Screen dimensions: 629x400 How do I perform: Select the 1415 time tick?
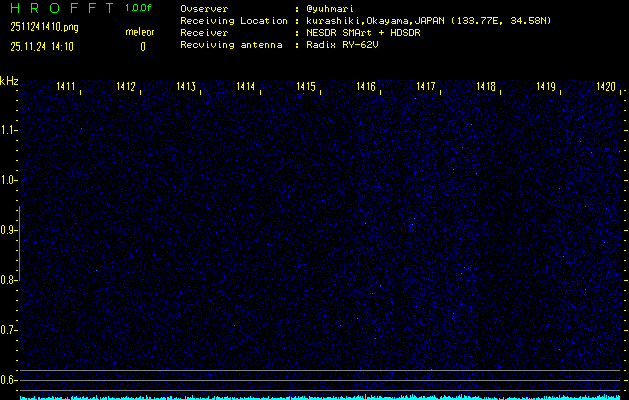click(x=306, y=88)
